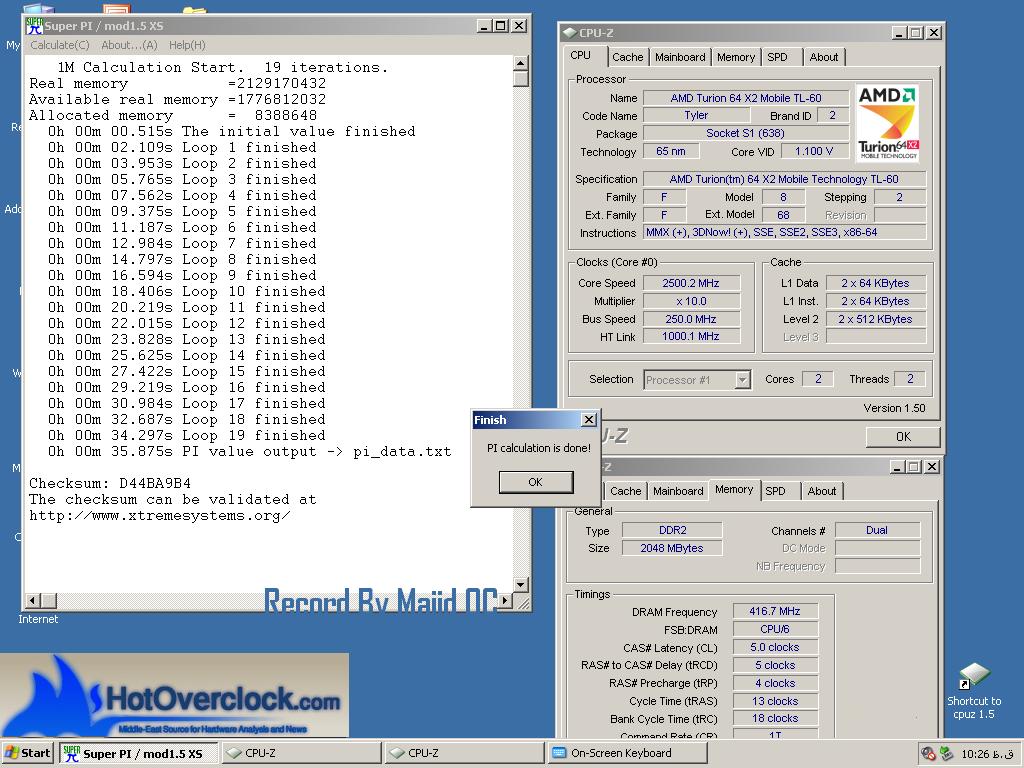Screen dimensions: 1024x768
Task: Click On-Screen Keyboard taskbar button
Action: 628,753
